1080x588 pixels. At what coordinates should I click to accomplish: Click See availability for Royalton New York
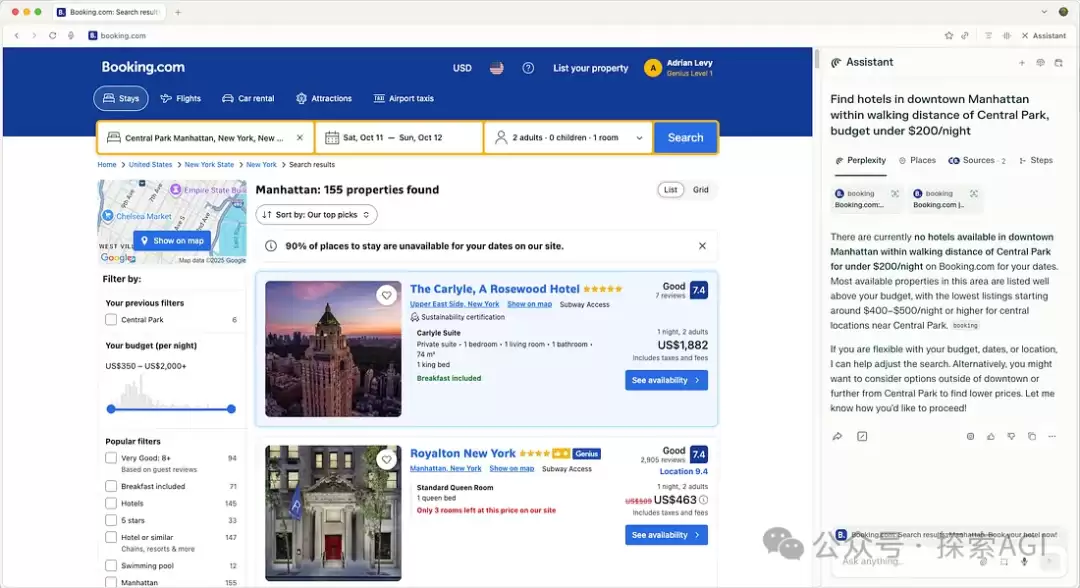(666, 535)
